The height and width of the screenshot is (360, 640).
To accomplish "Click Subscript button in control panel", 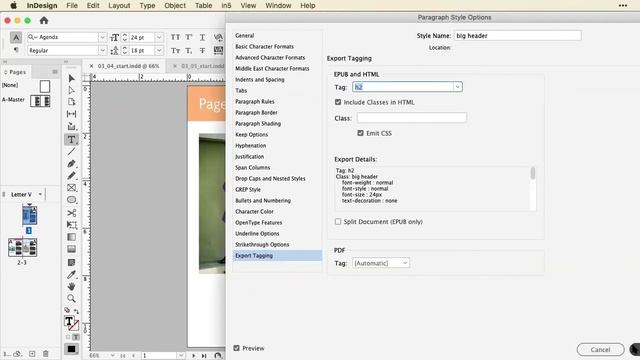I will [x=189, y=51].
